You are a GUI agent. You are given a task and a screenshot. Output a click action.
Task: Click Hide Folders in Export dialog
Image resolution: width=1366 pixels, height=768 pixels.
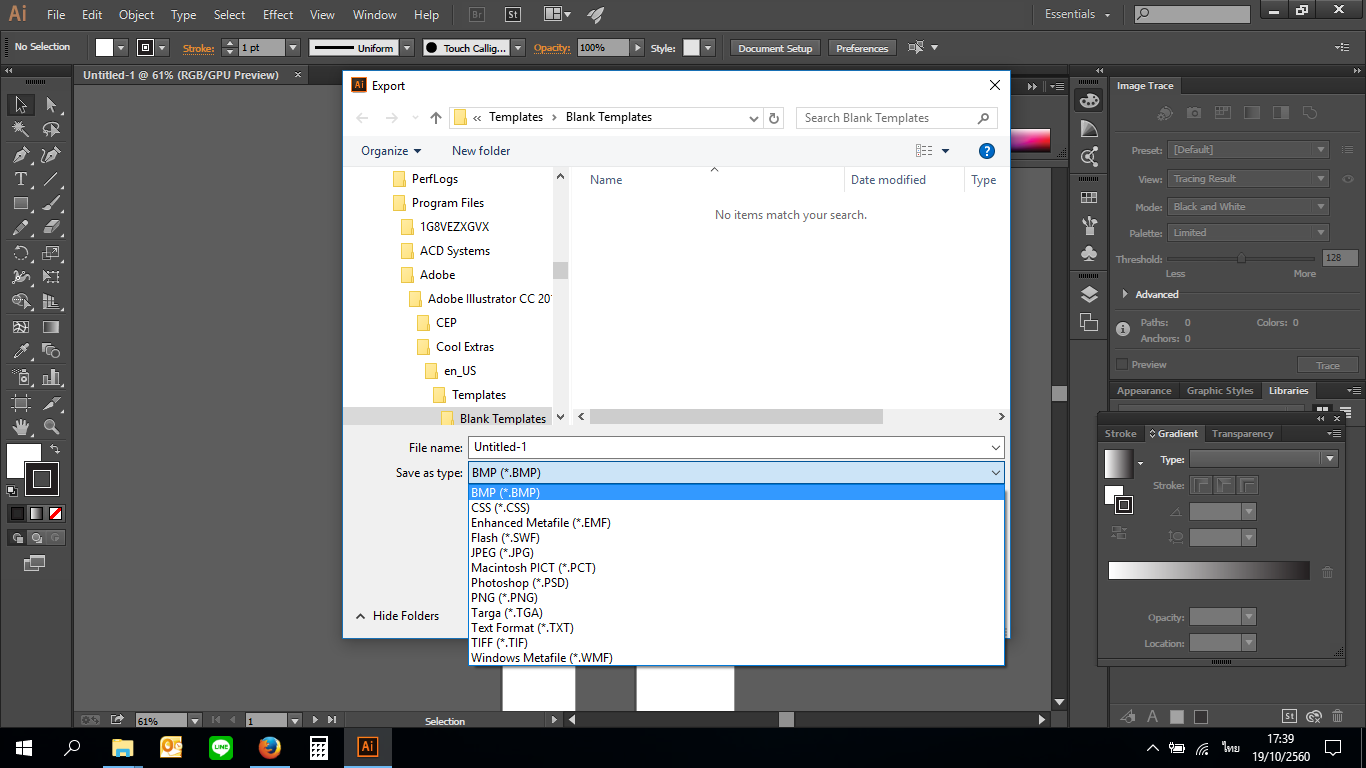397,616
